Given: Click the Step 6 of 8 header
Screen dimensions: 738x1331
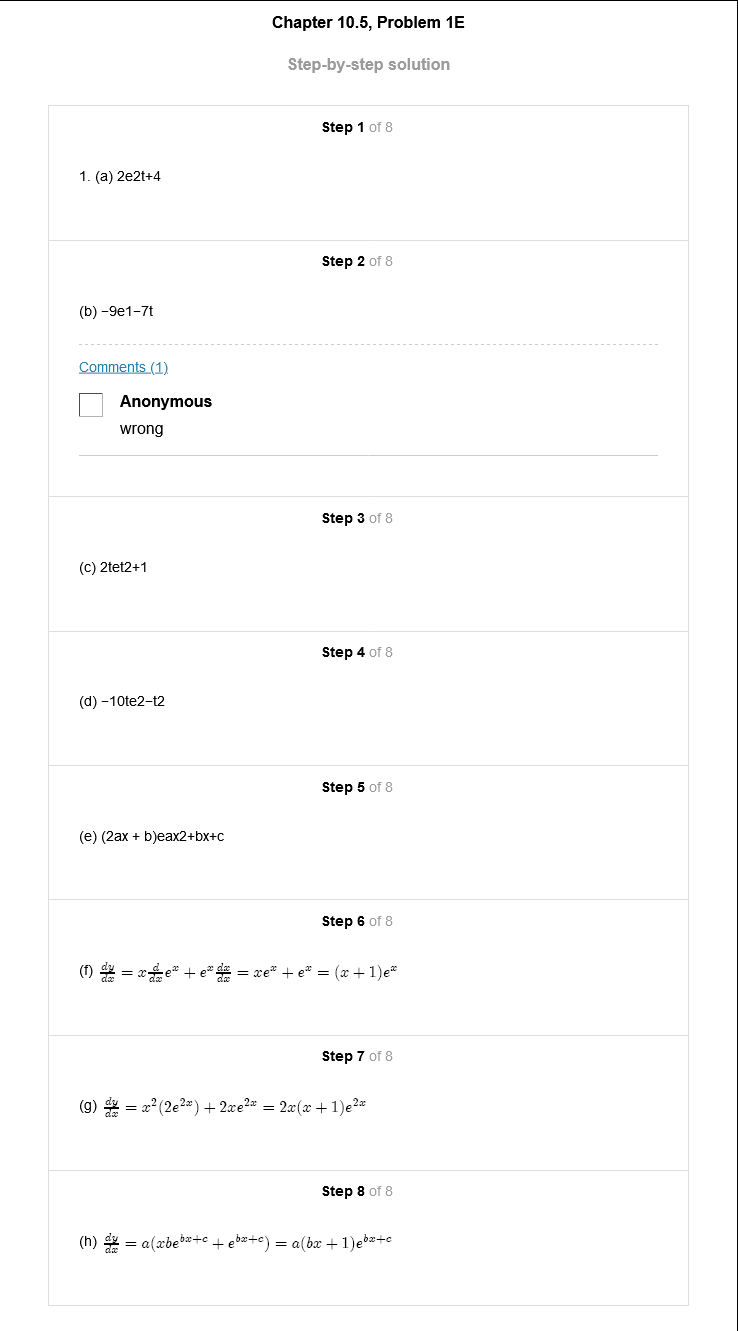Looking at the screenshot, I should pos(357,921).
